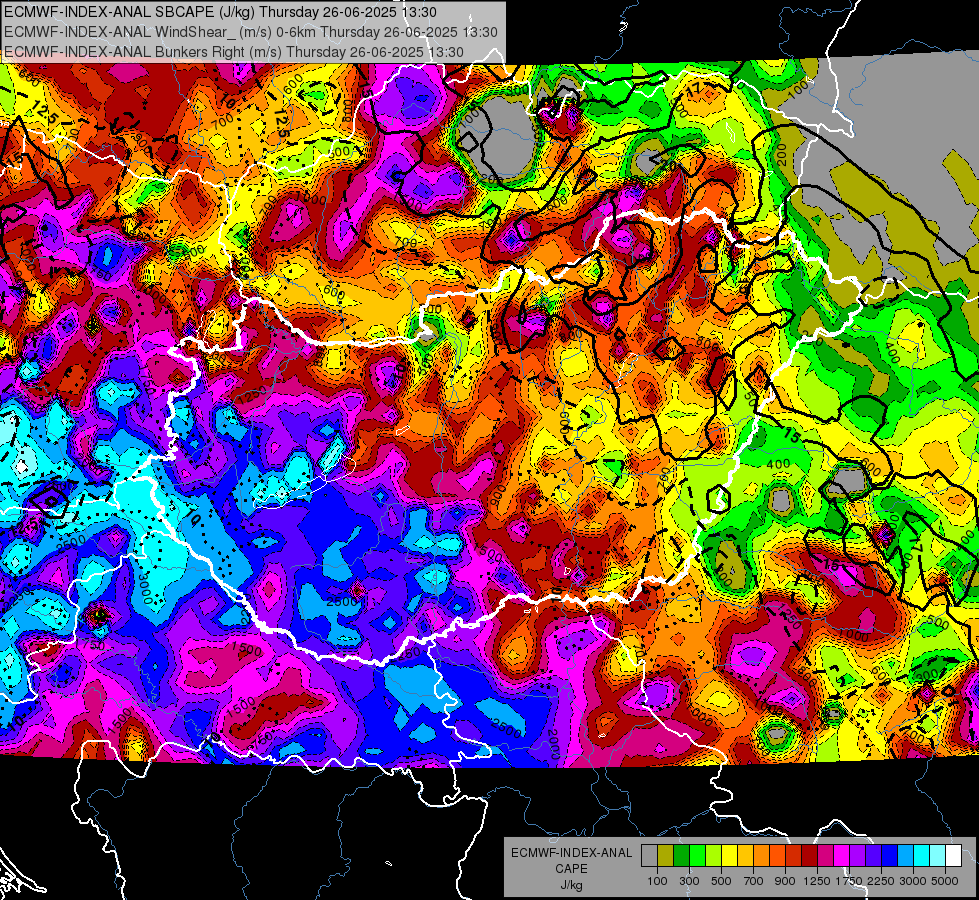Select the pure blue legend swatch right of 2250
The width and height of the screenshot is (979, 900).
click(x=889, y=855)
